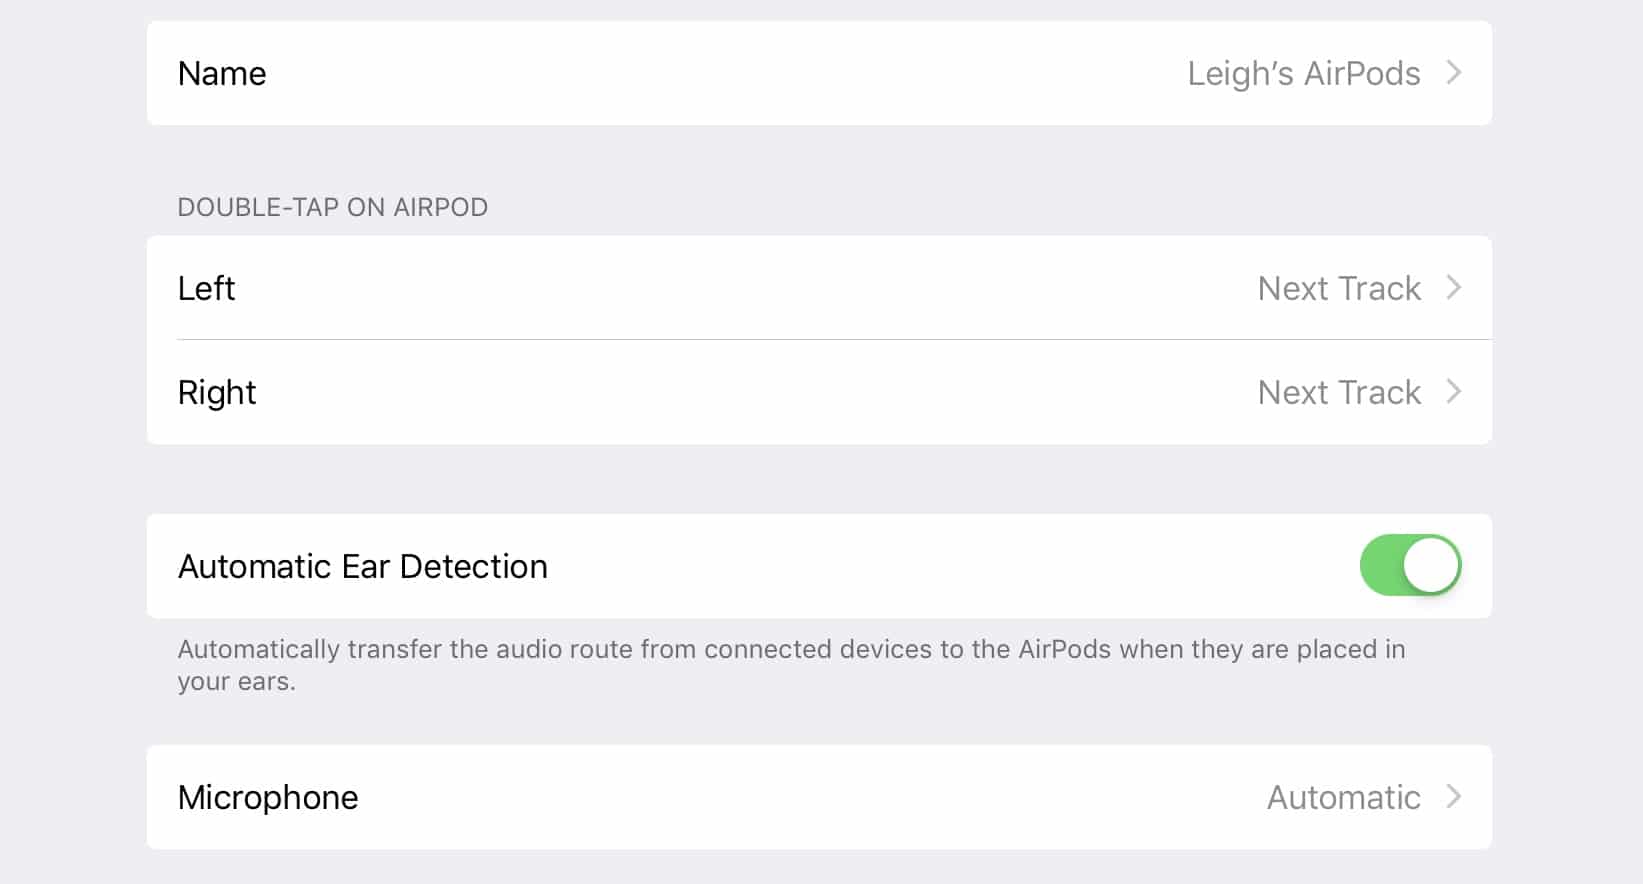Screen dimensions: 1643x884
Task: Click the ear detection description text
Action: pos(790,665)
